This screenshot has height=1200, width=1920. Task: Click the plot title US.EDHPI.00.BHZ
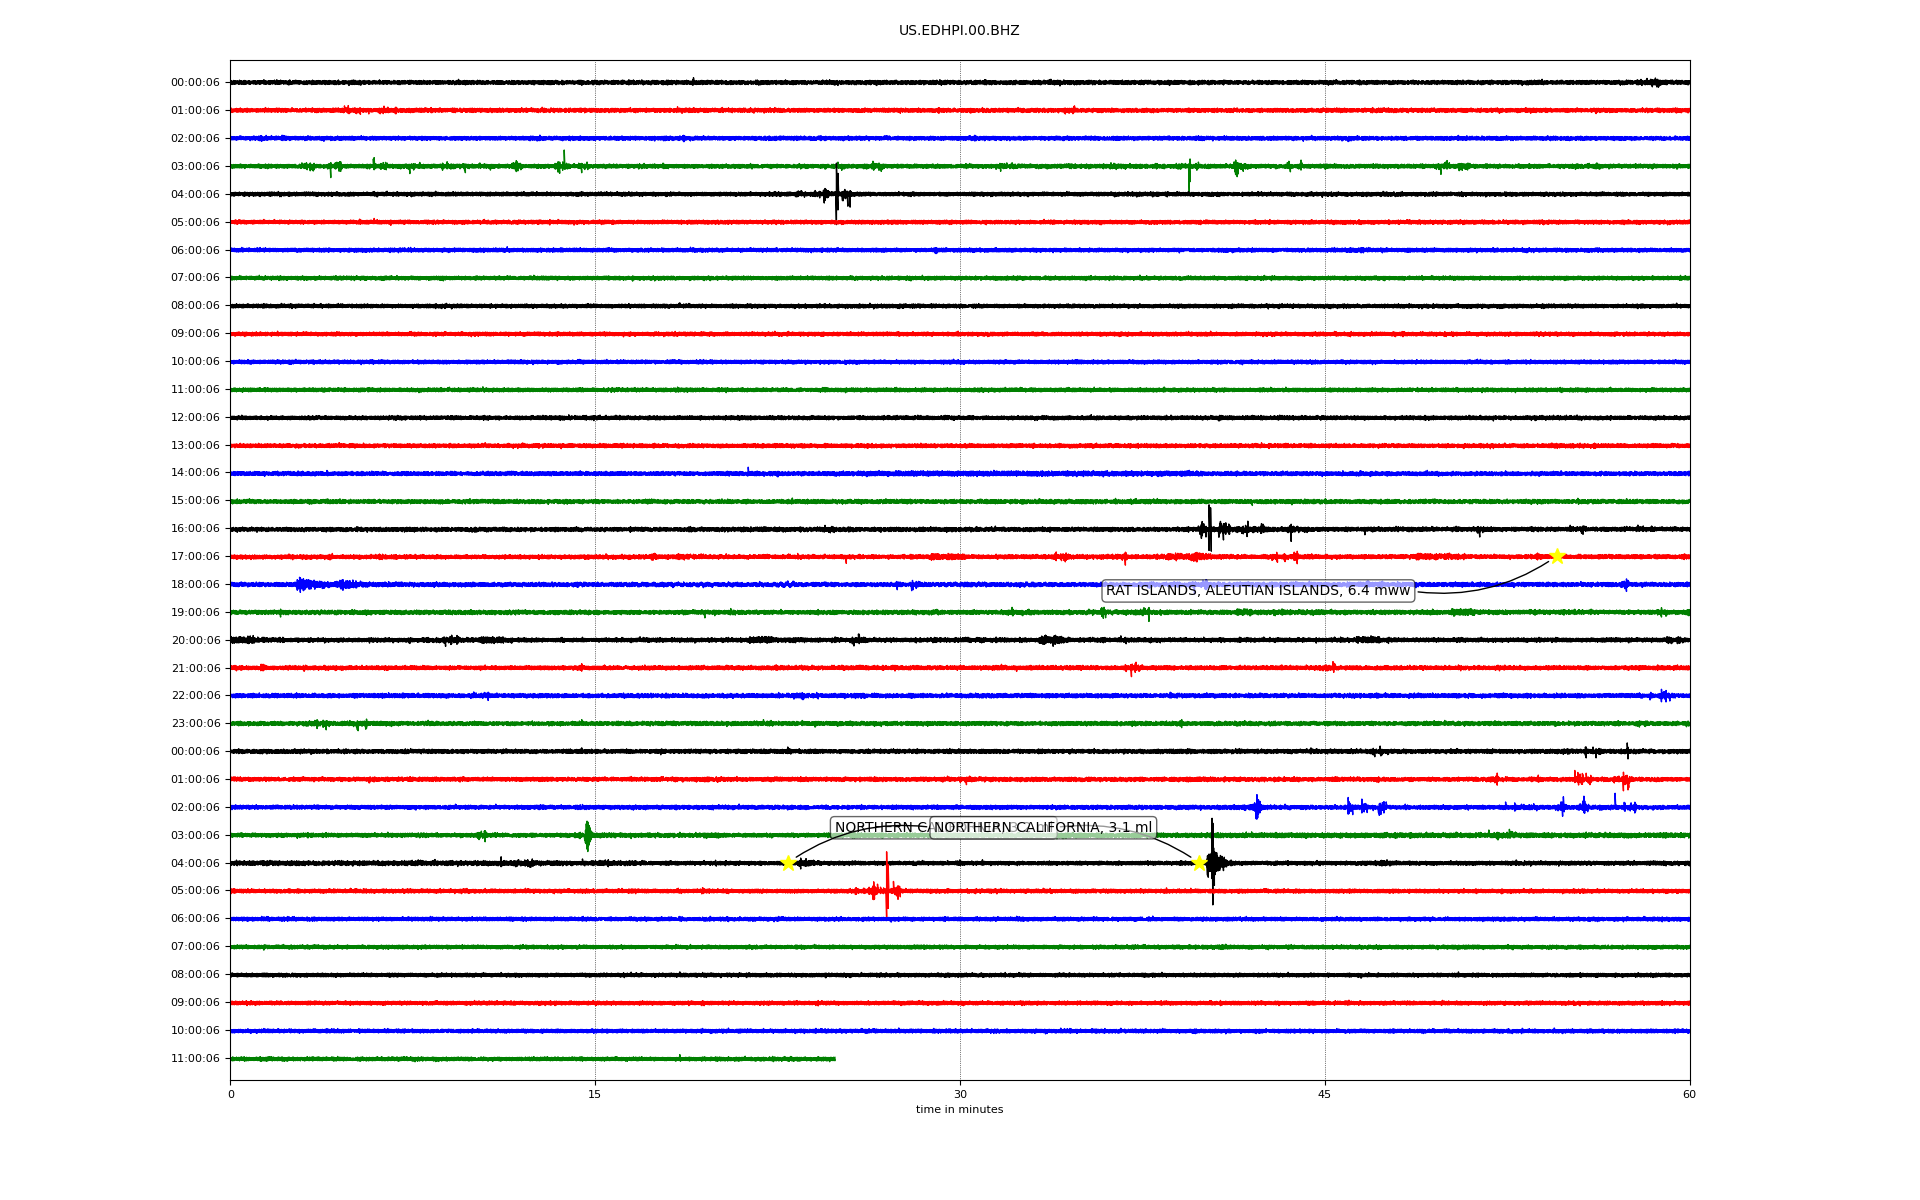[958, 31]
